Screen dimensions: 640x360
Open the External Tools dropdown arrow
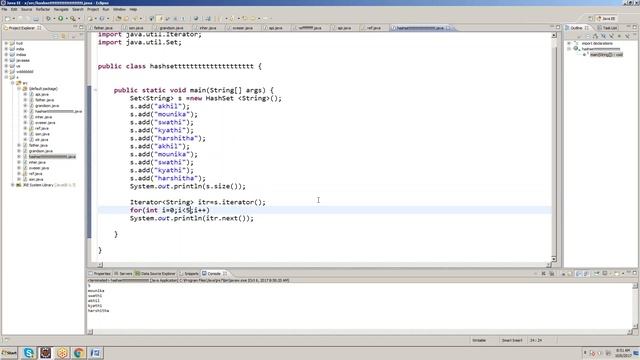pyautogui.click(x=79, y=18)
